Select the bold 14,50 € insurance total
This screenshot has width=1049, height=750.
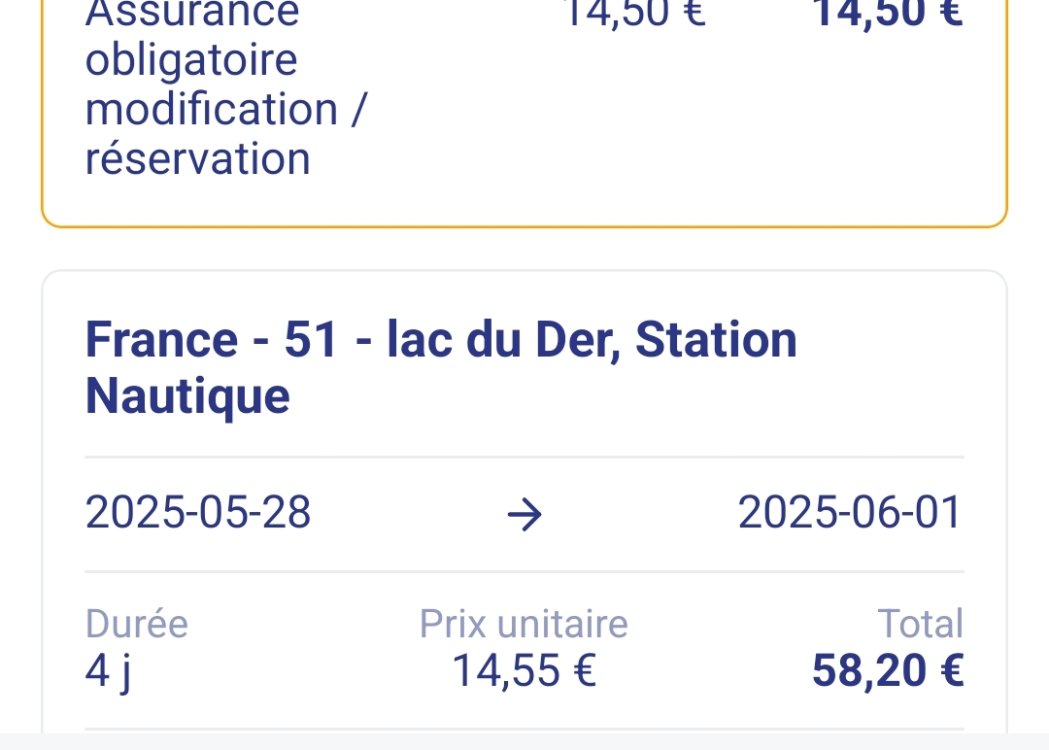[x=887, y=13]
